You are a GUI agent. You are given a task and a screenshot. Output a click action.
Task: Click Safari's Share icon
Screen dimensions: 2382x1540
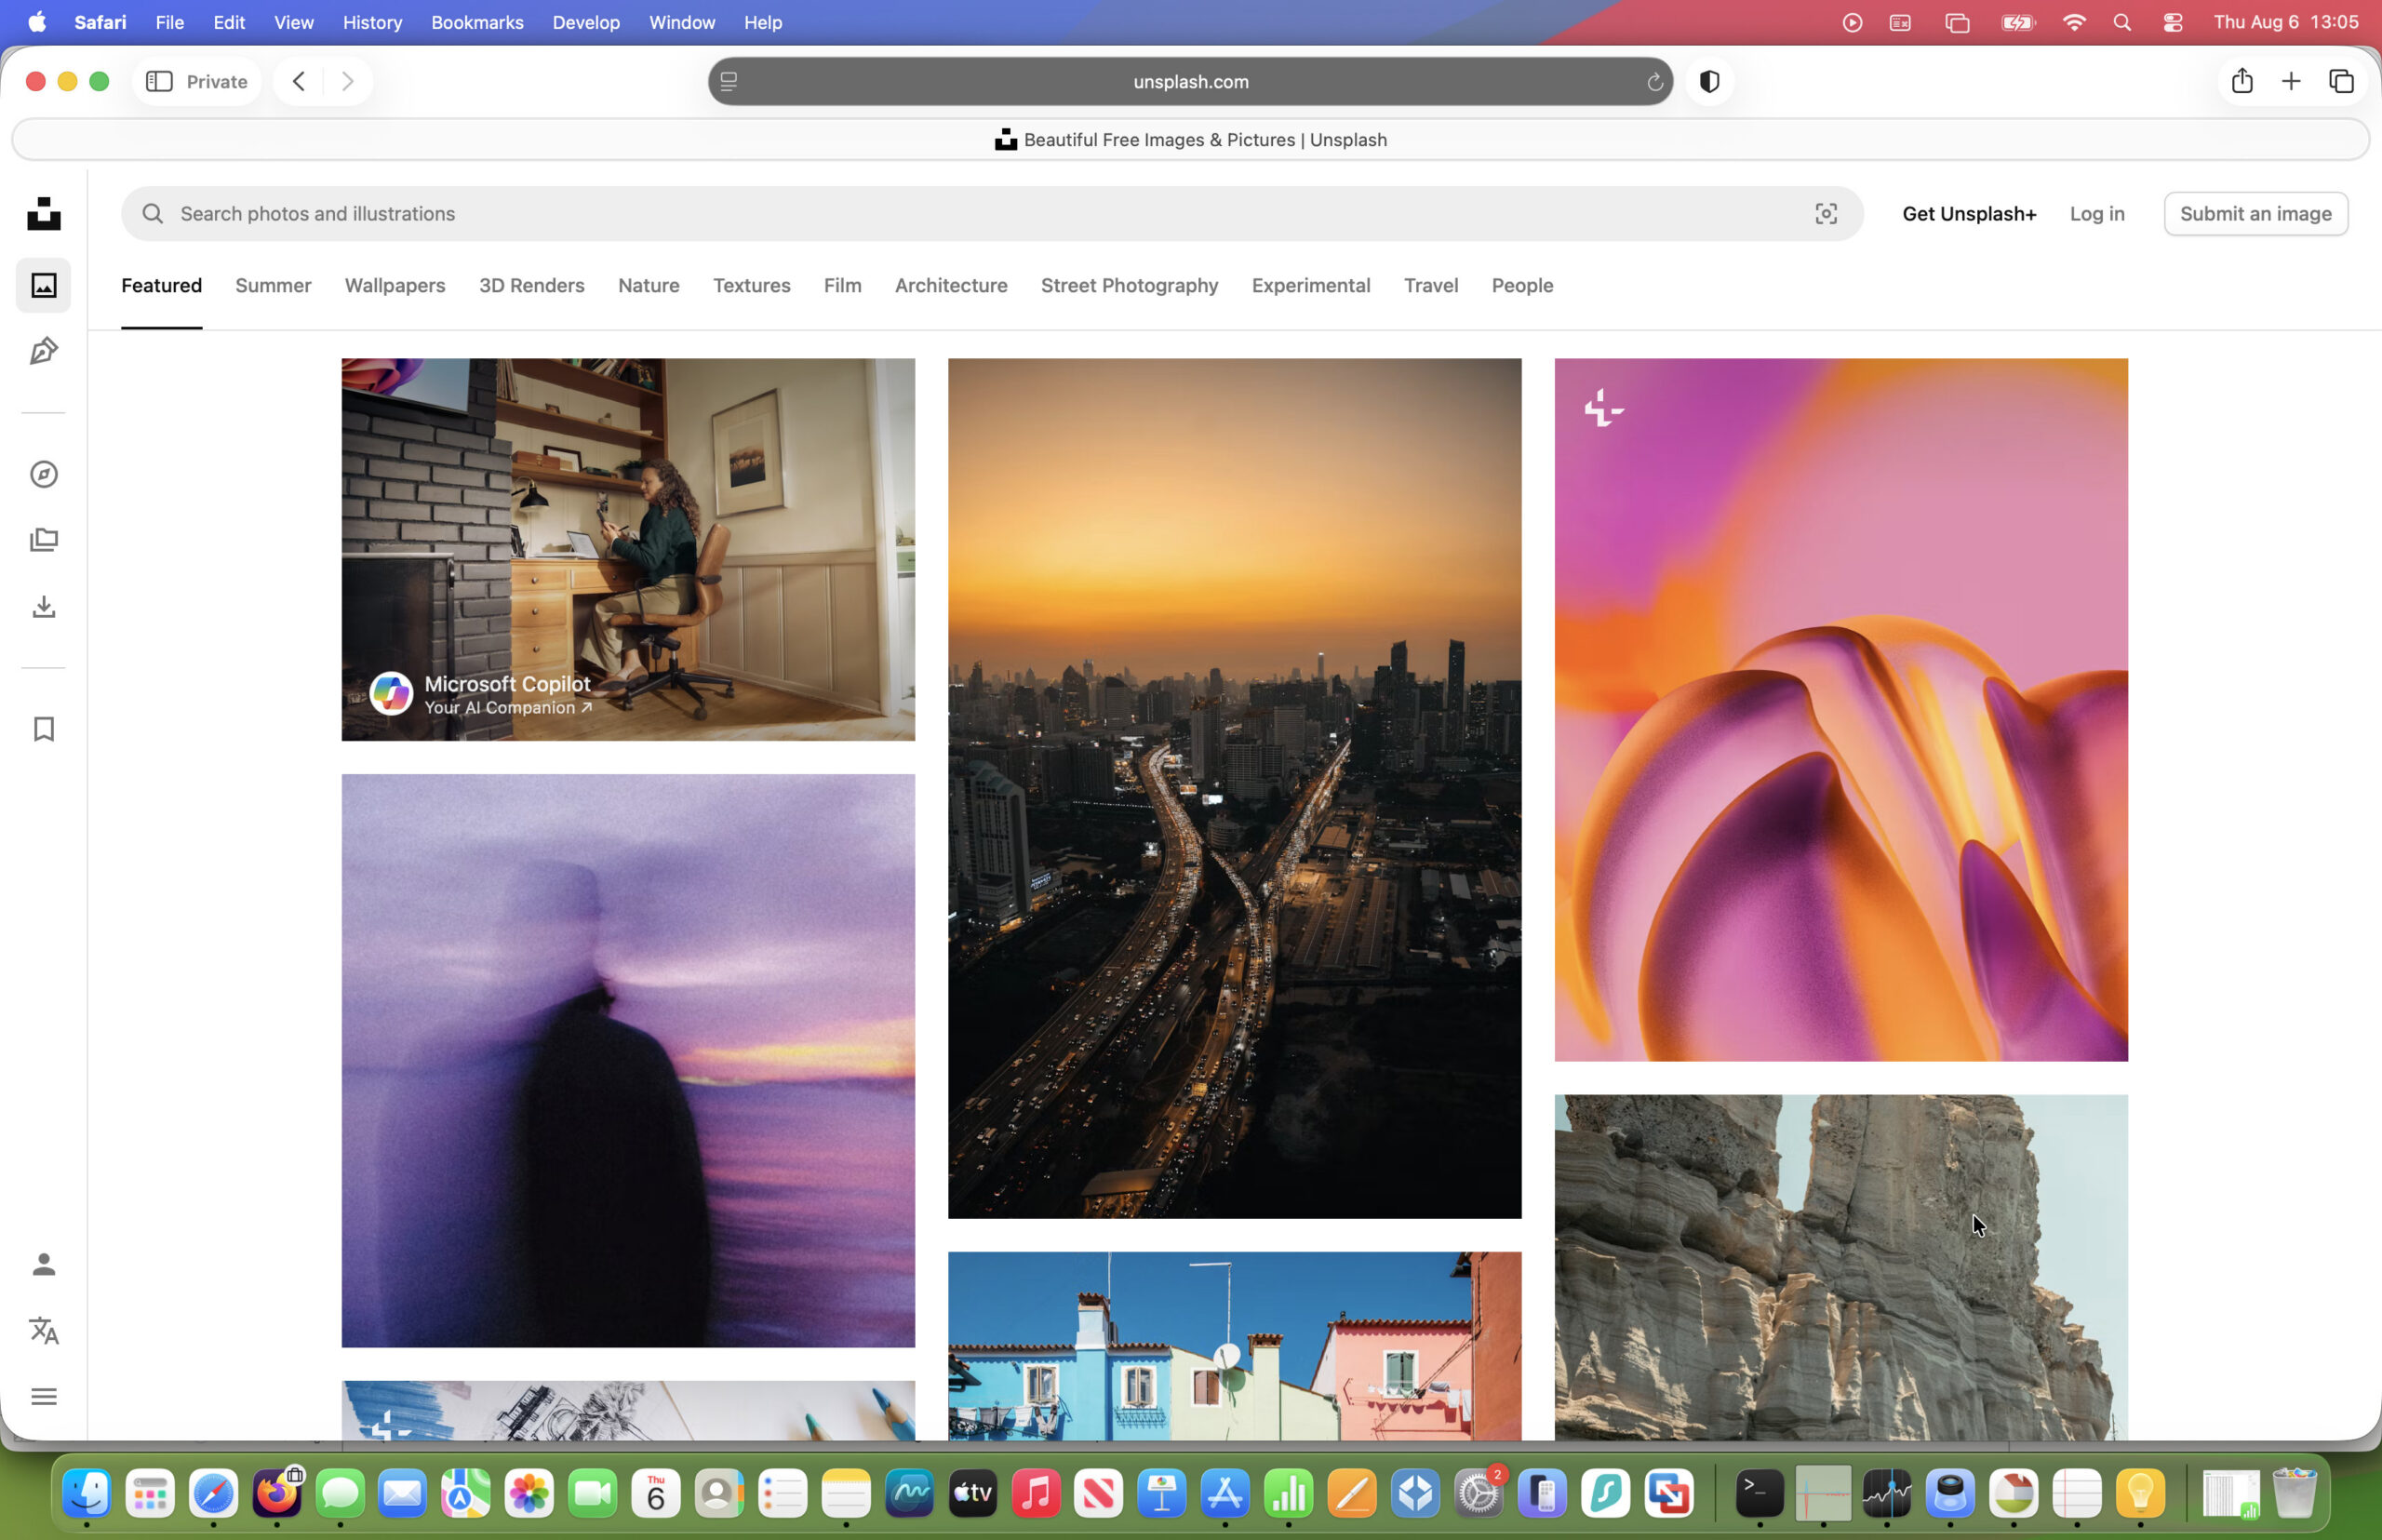[x=2241, y=81]
